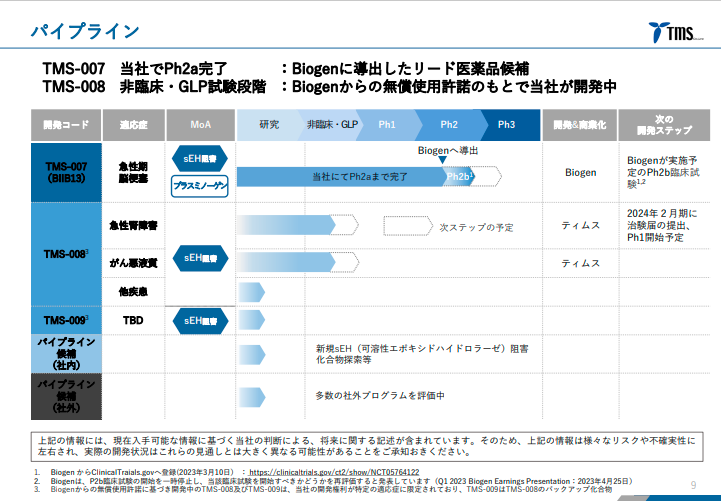Open the clinicaltrials.gov link in the footnote

333,472
